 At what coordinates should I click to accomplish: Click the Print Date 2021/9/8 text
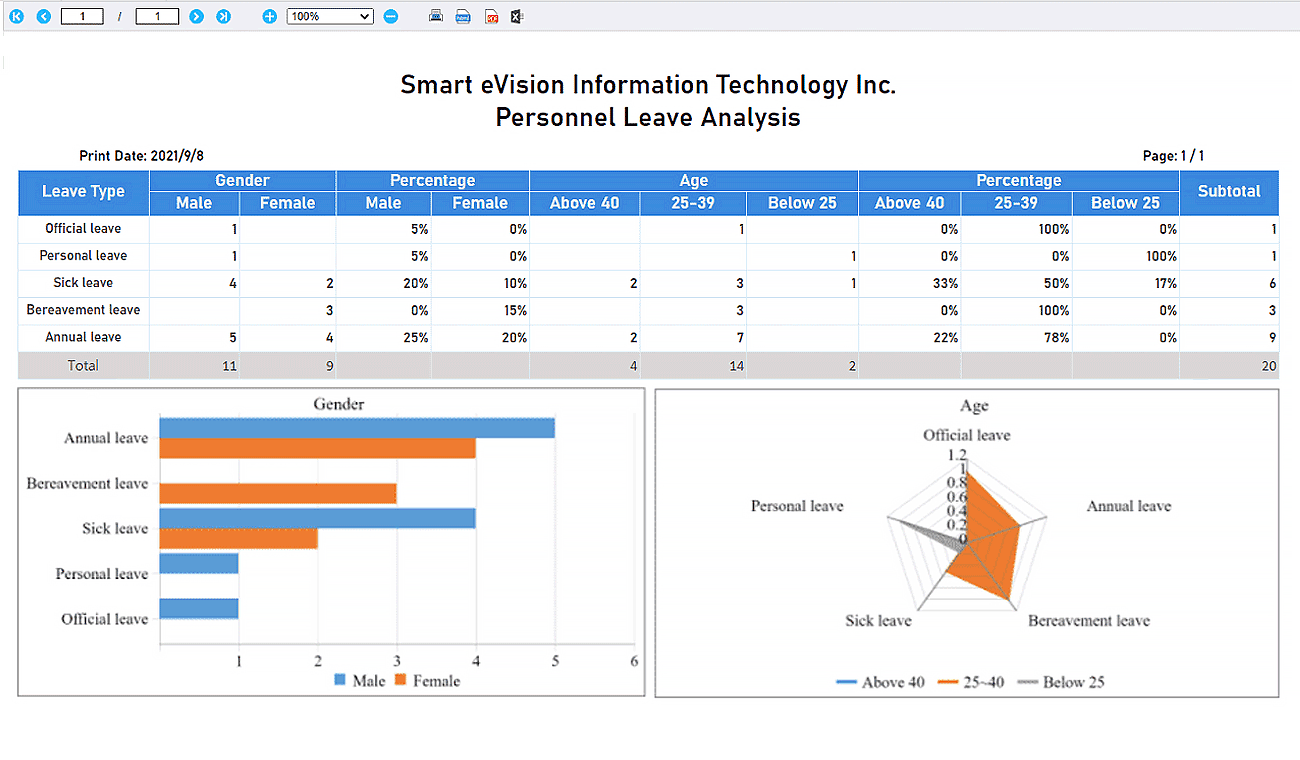tap(143, 156)
